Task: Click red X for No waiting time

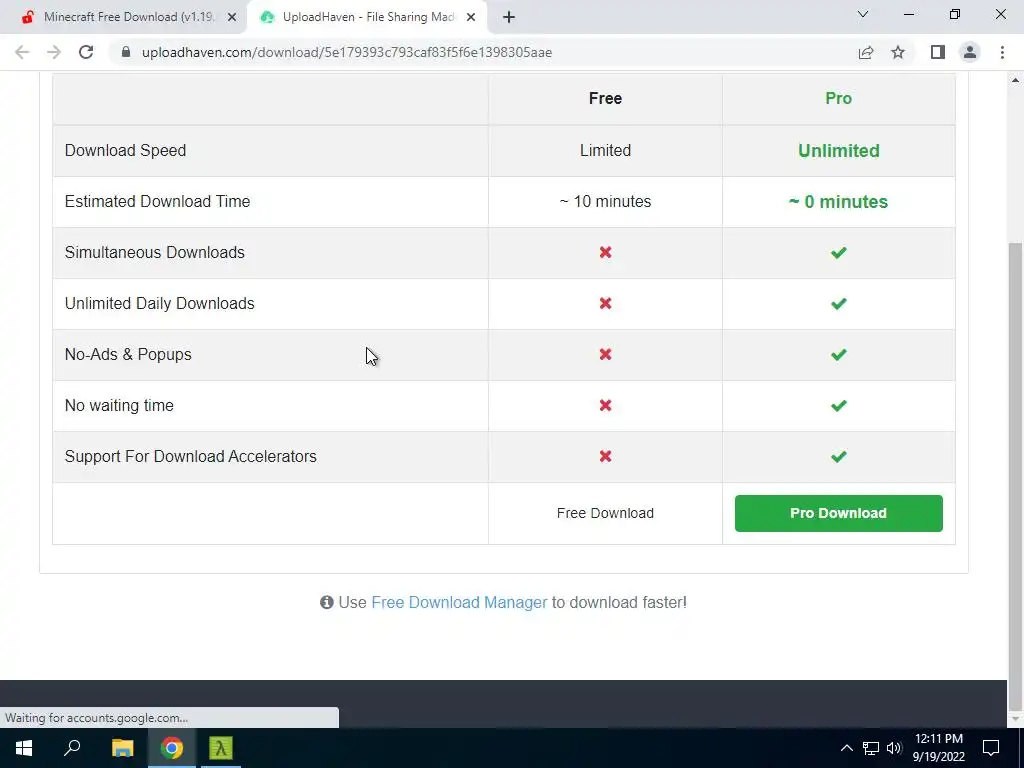Action: 605,405
